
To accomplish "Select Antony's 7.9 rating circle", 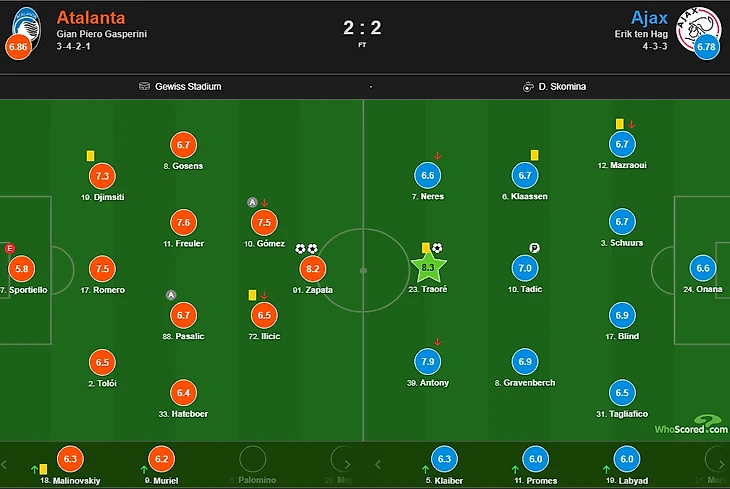I will point(428,361).
